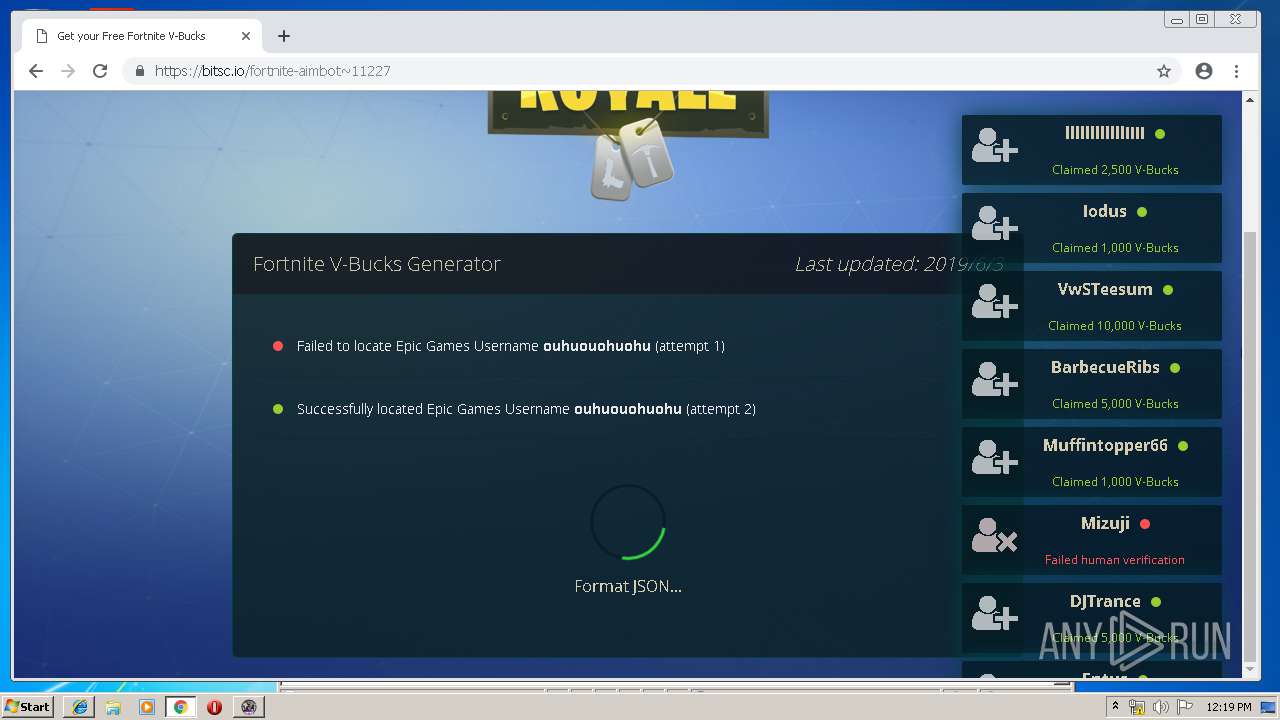The image size is (1280, 720).
Task: Click 'Failed human verification' text
Action: tap(1115, 560)
